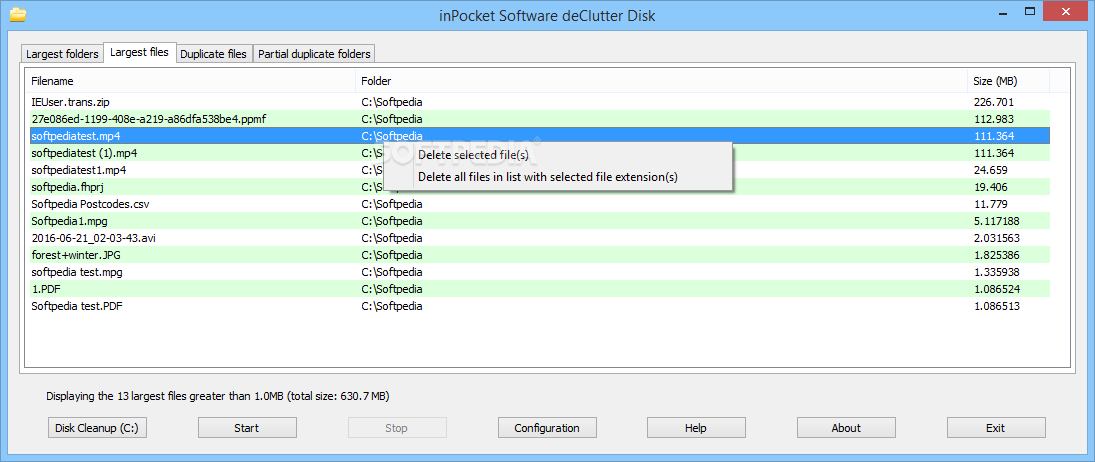The width and height of the screenshot is (1095, 462).
Task: Select Softpedia test.PDF file row
Action: pos(540,306)
